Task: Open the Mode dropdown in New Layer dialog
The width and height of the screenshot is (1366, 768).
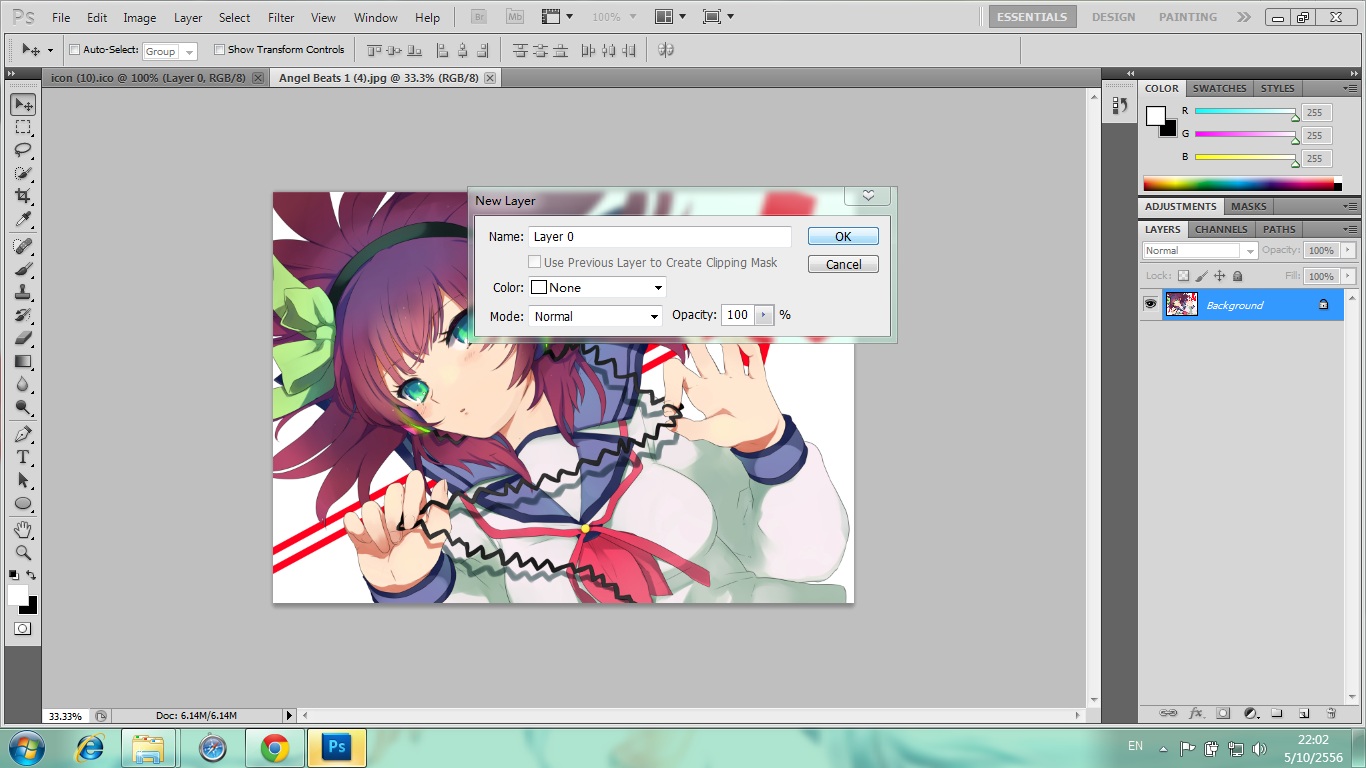Action: point(595,316)
